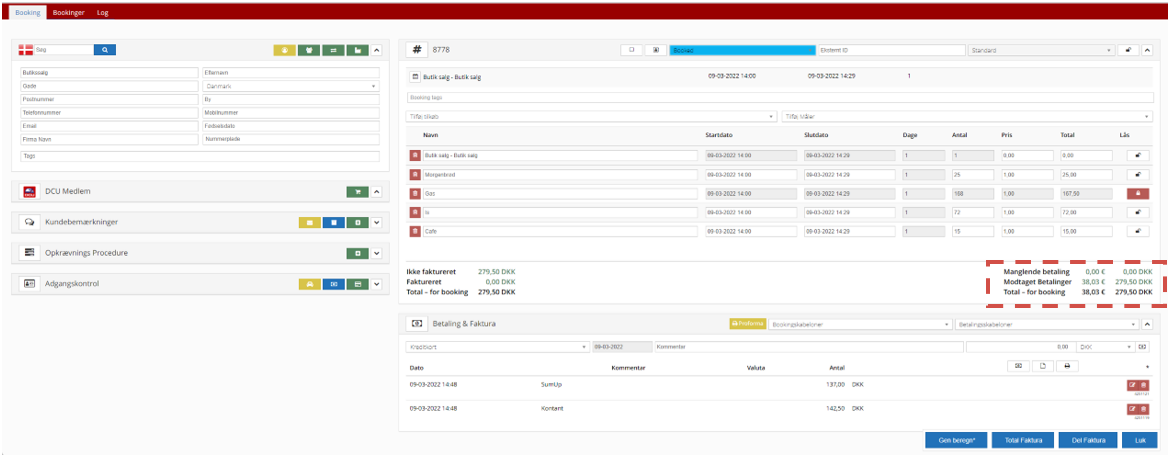This screenshot has height=465, width=1171.
Task: Open the Log tab
Action: coord(103,12)
